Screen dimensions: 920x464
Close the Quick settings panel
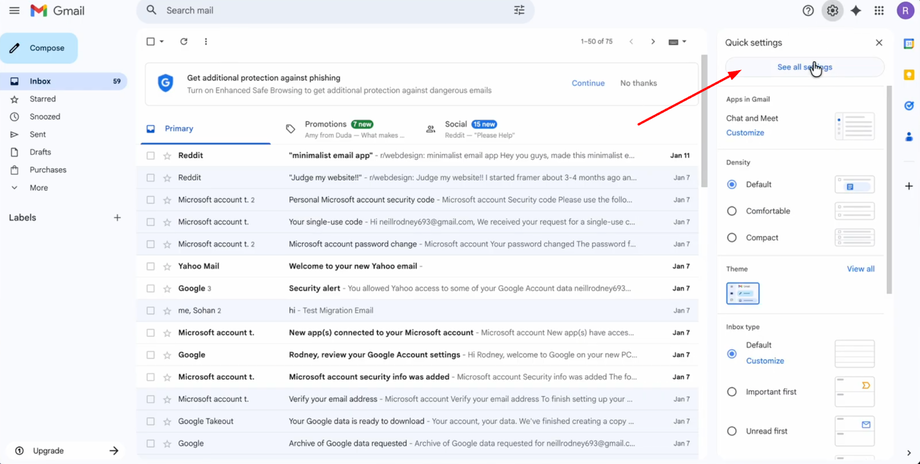coord(879,43)
